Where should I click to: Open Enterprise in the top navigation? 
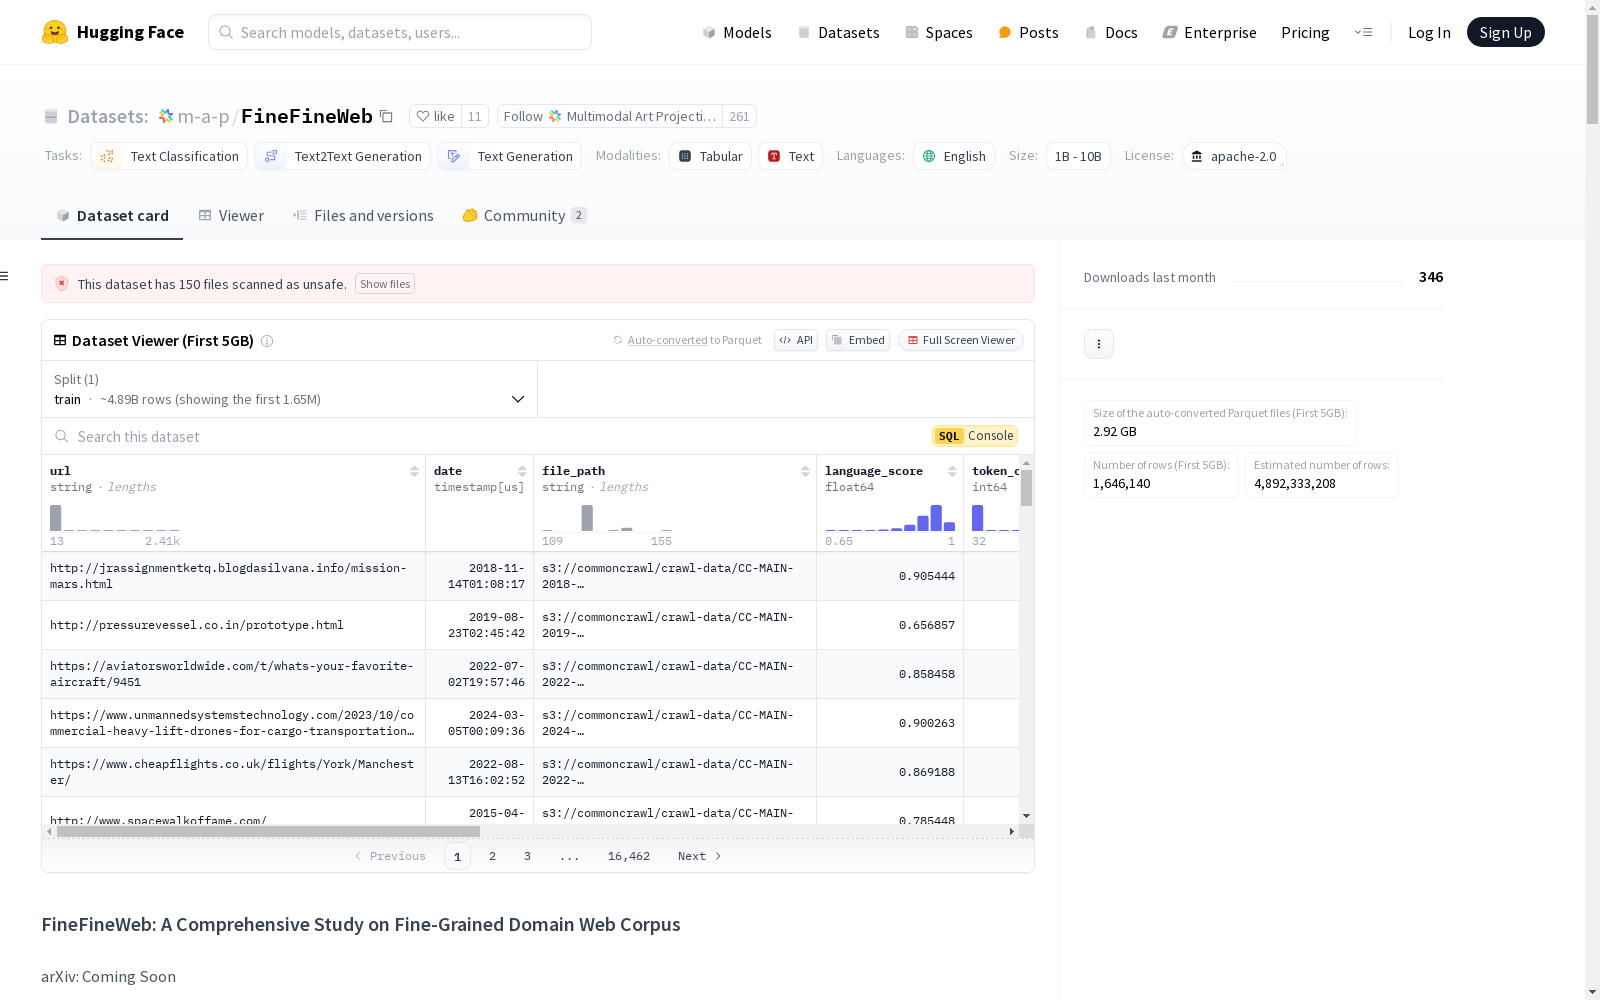tap(1209, 32)
